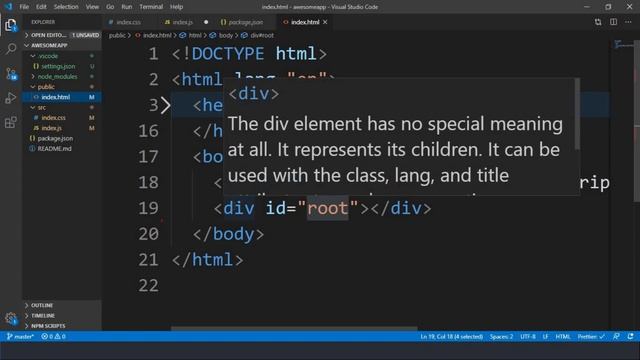This screenshot has width=640, height=360.
Task: Switch to the package.json tab
Action: pyautogui.click(x=245, y=22)
